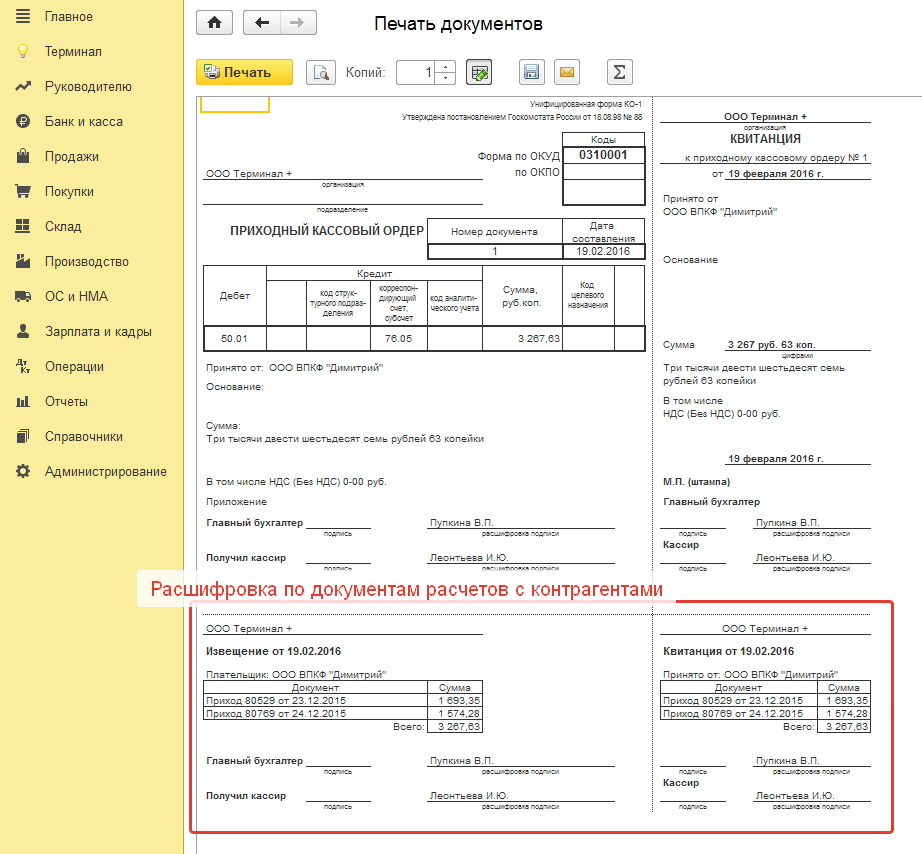Click the Копий number input field

416,72
